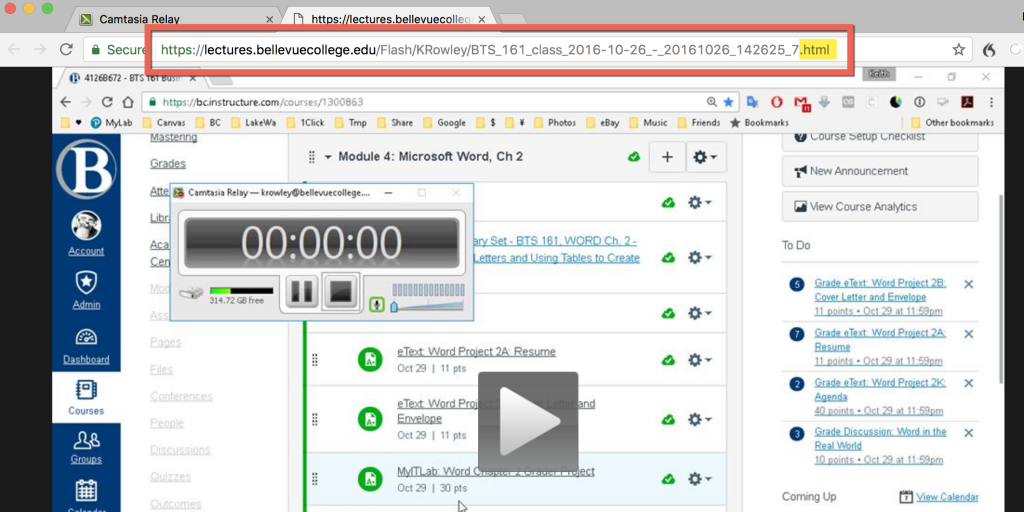Play the lecture video with the large play button
This screenshot has height=512, width=1024.
(528, 421)
